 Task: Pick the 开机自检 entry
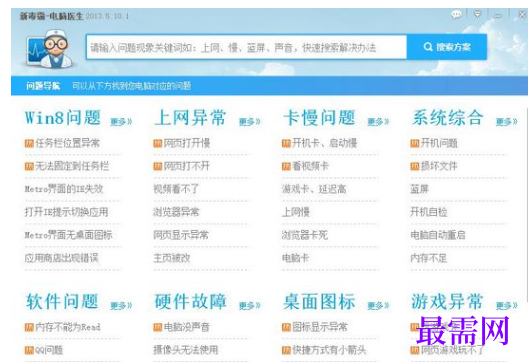pyautogui.click(x=429, y=212)
